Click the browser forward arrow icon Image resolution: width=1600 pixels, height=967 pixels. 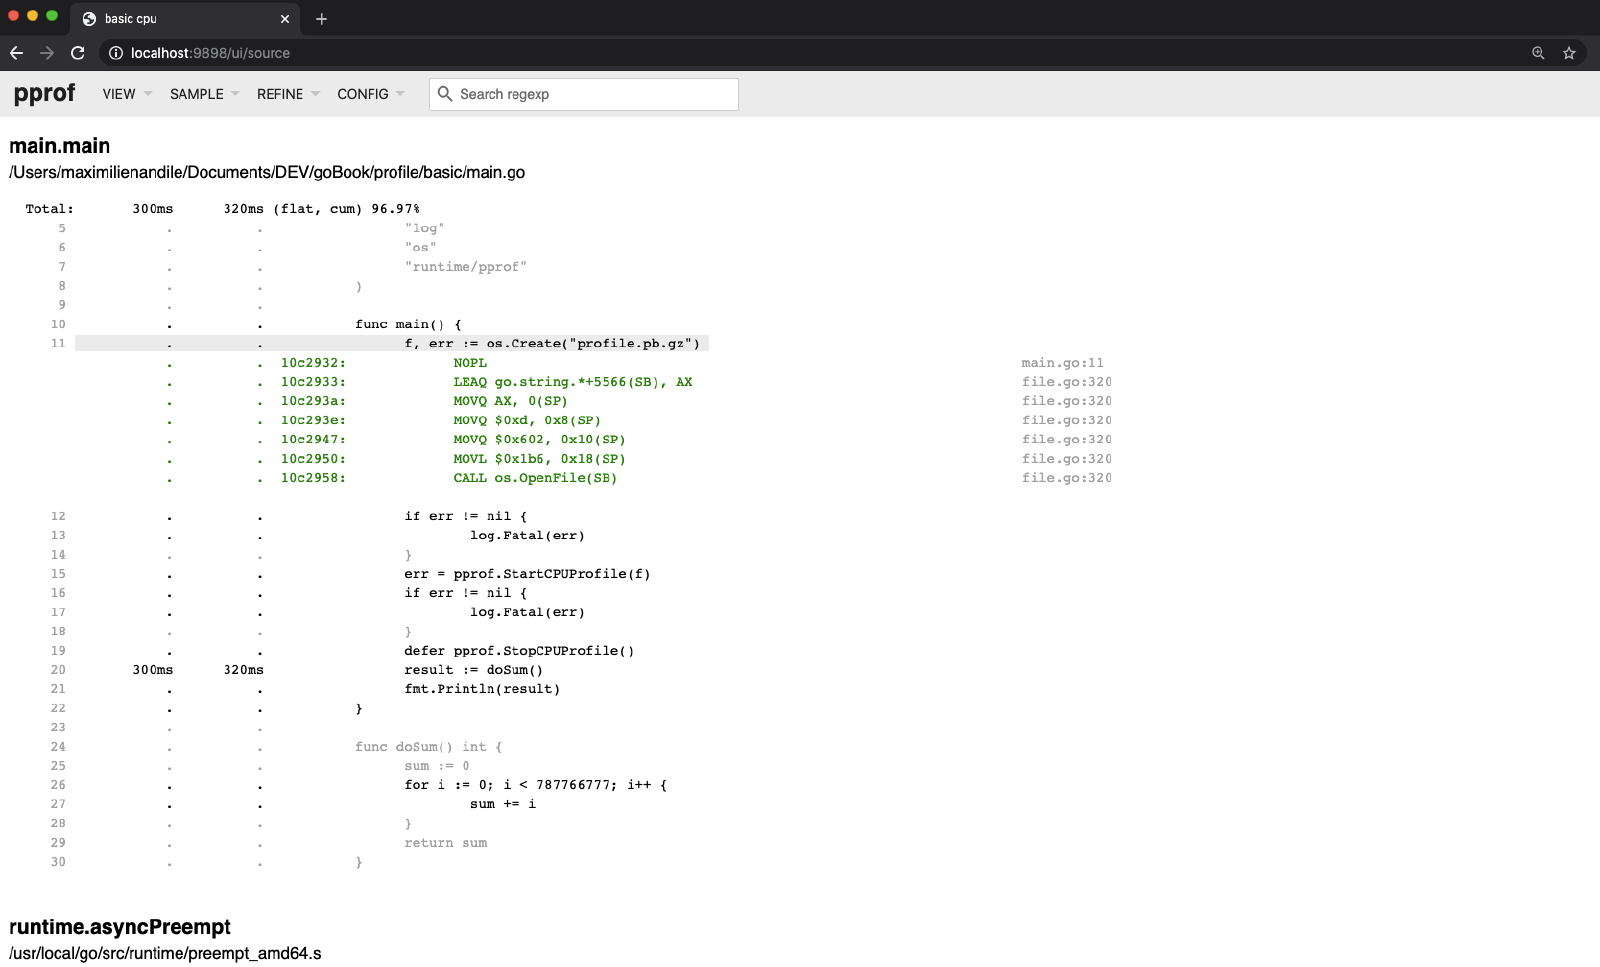click(x=46, y=53)
